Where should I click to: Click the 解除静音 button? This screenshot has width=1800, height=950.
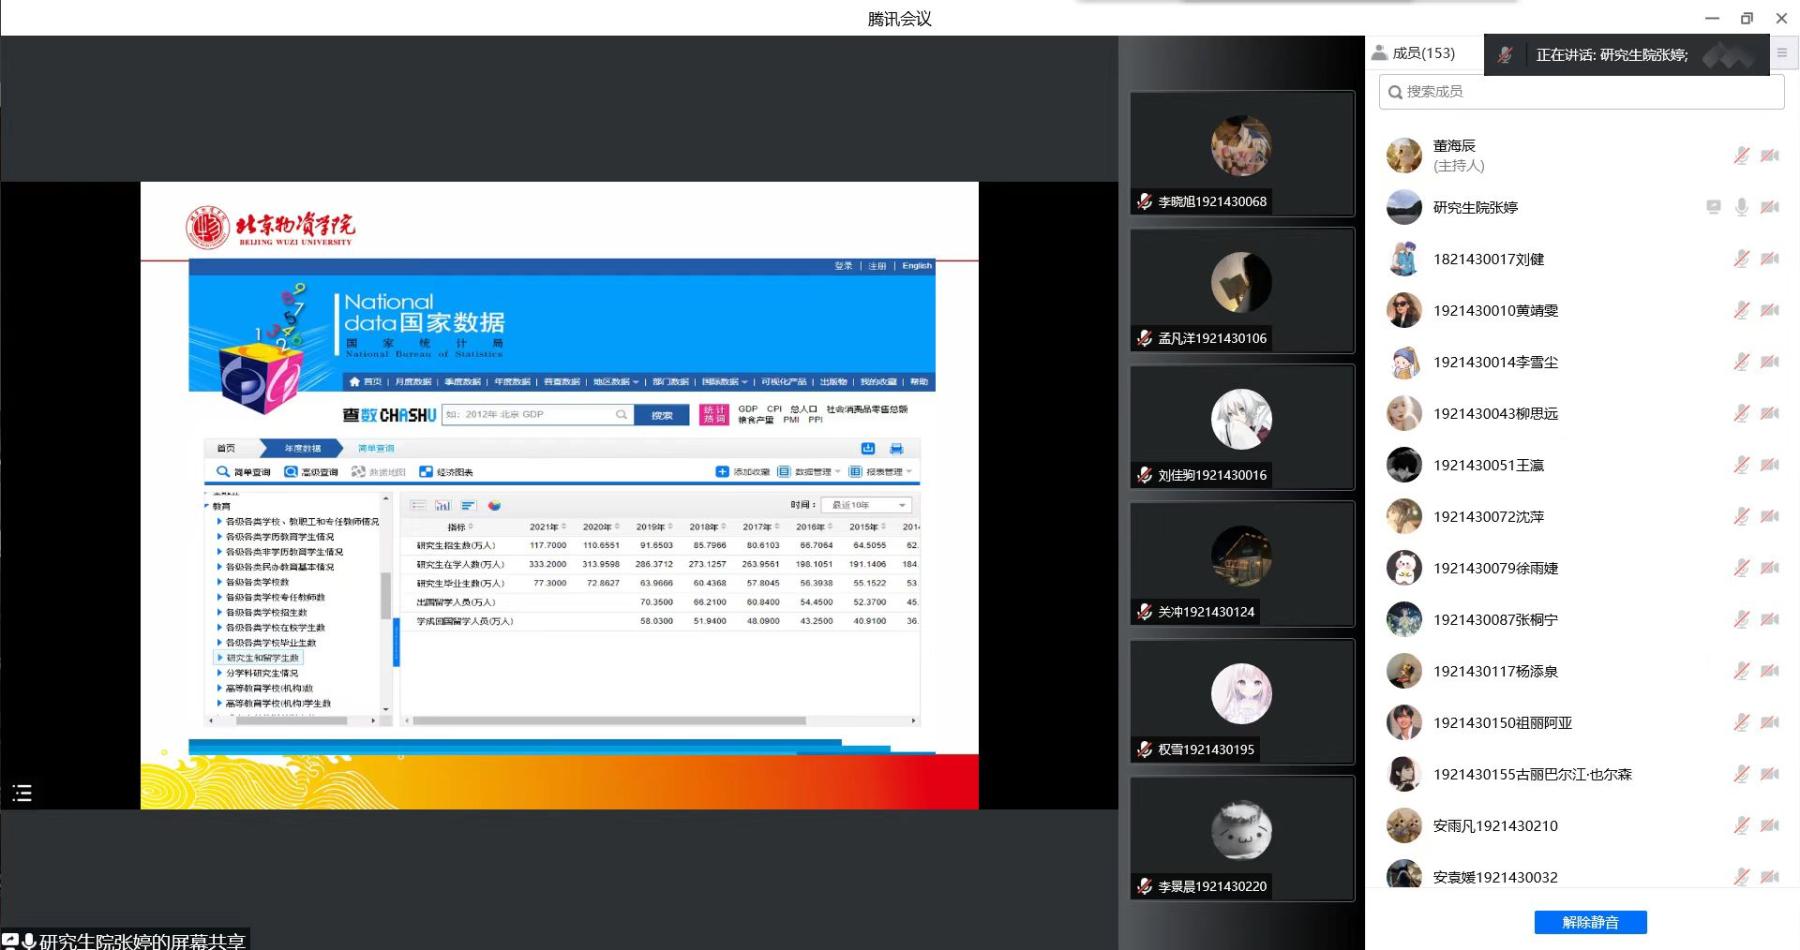pyautogui.click(x=1590, y=922)
